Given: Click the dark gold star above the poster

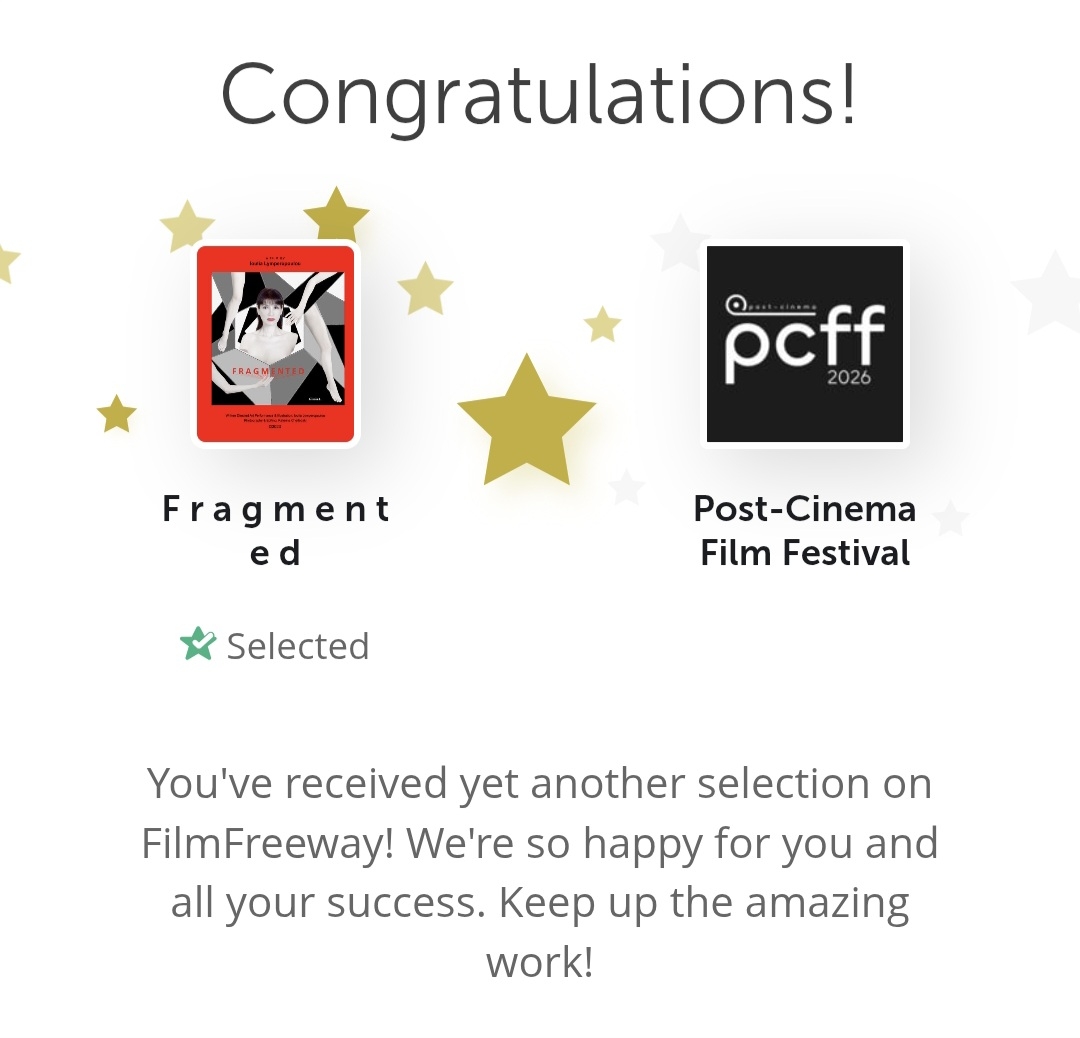Looking at the screenshot, I should pos(336,215).
